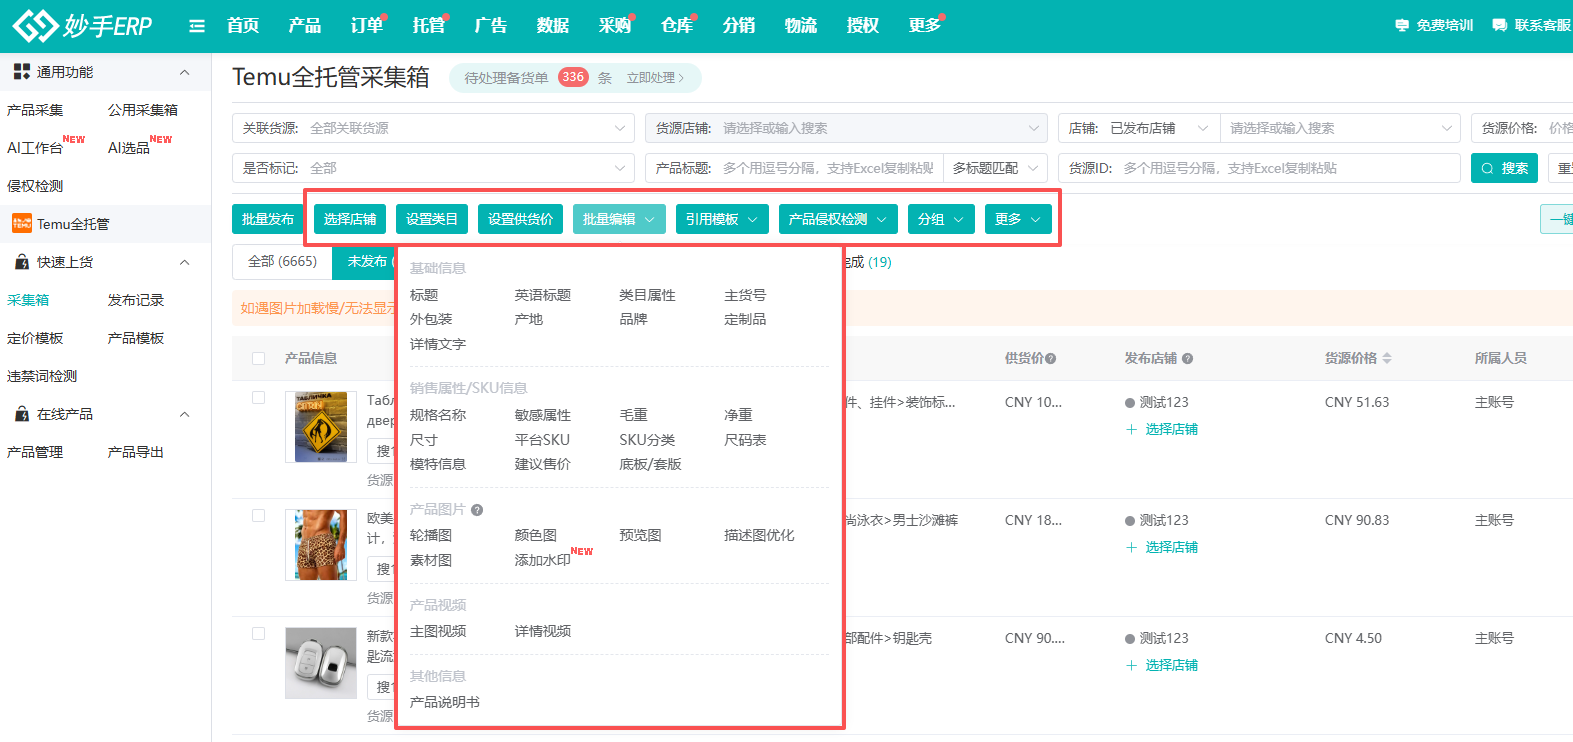The height and width of the screenshot is (742, 1573).
Task: Collapse the 在线产品 sidebar section
Action: (x=184, y=414)
